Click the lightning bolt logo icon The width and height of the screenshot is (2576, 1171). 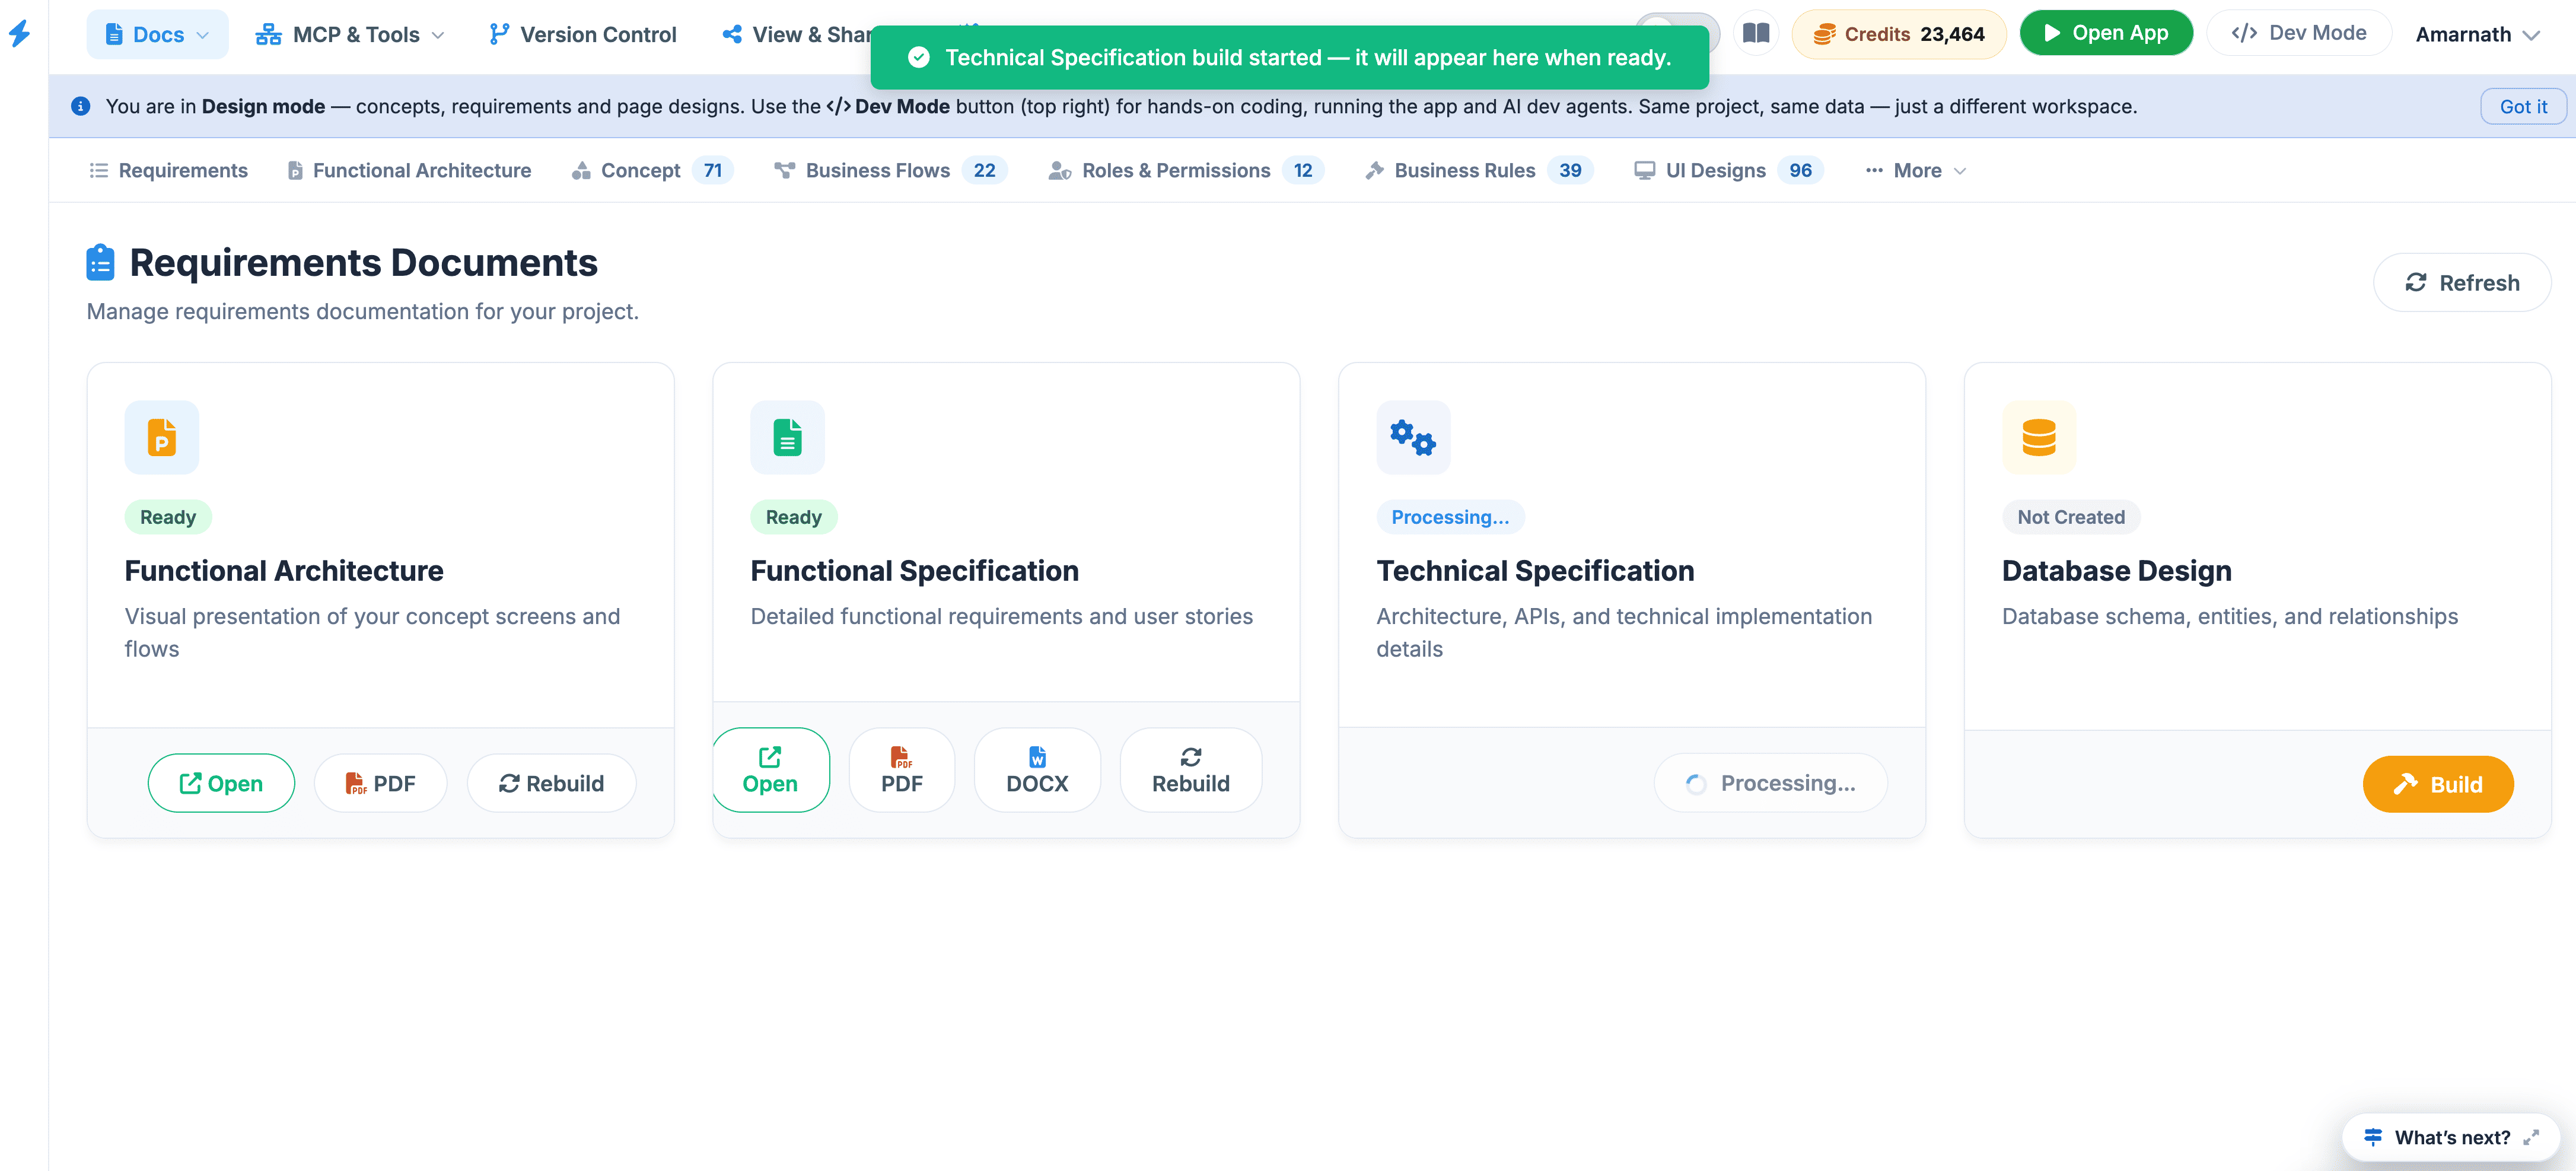click(20, 34)
